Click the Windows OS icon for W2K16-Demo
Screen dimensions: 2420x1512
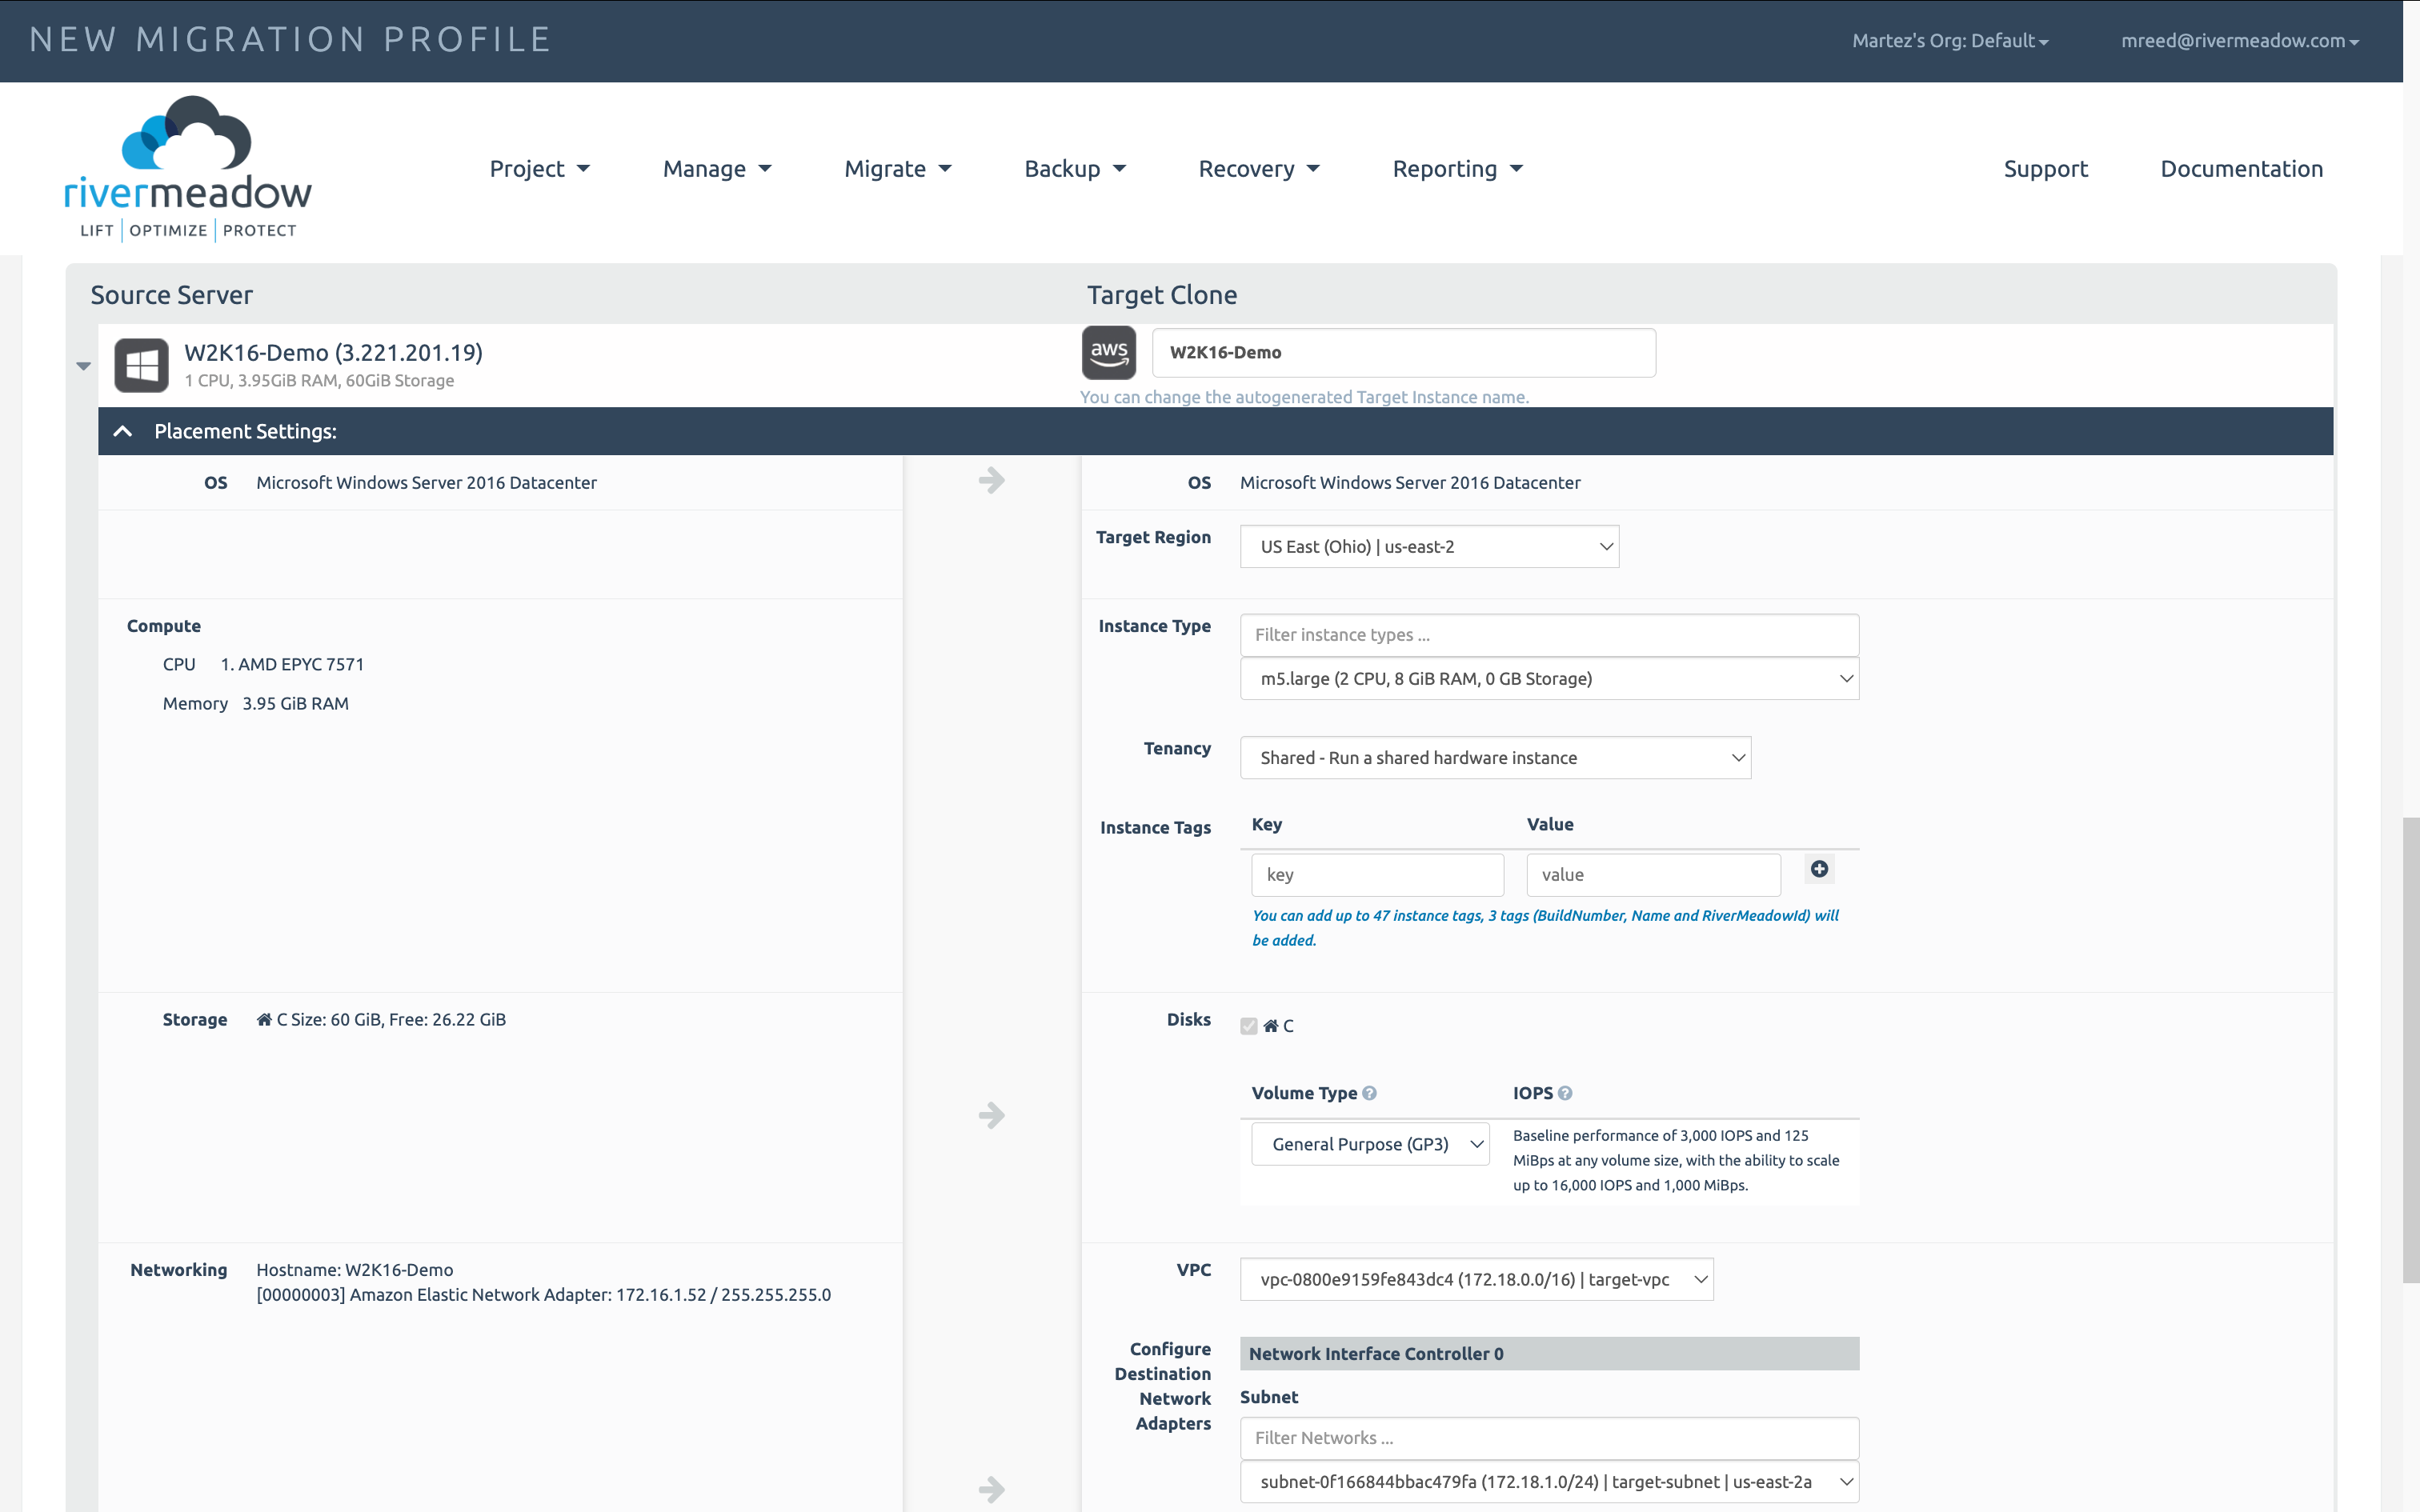pos(141,365)
